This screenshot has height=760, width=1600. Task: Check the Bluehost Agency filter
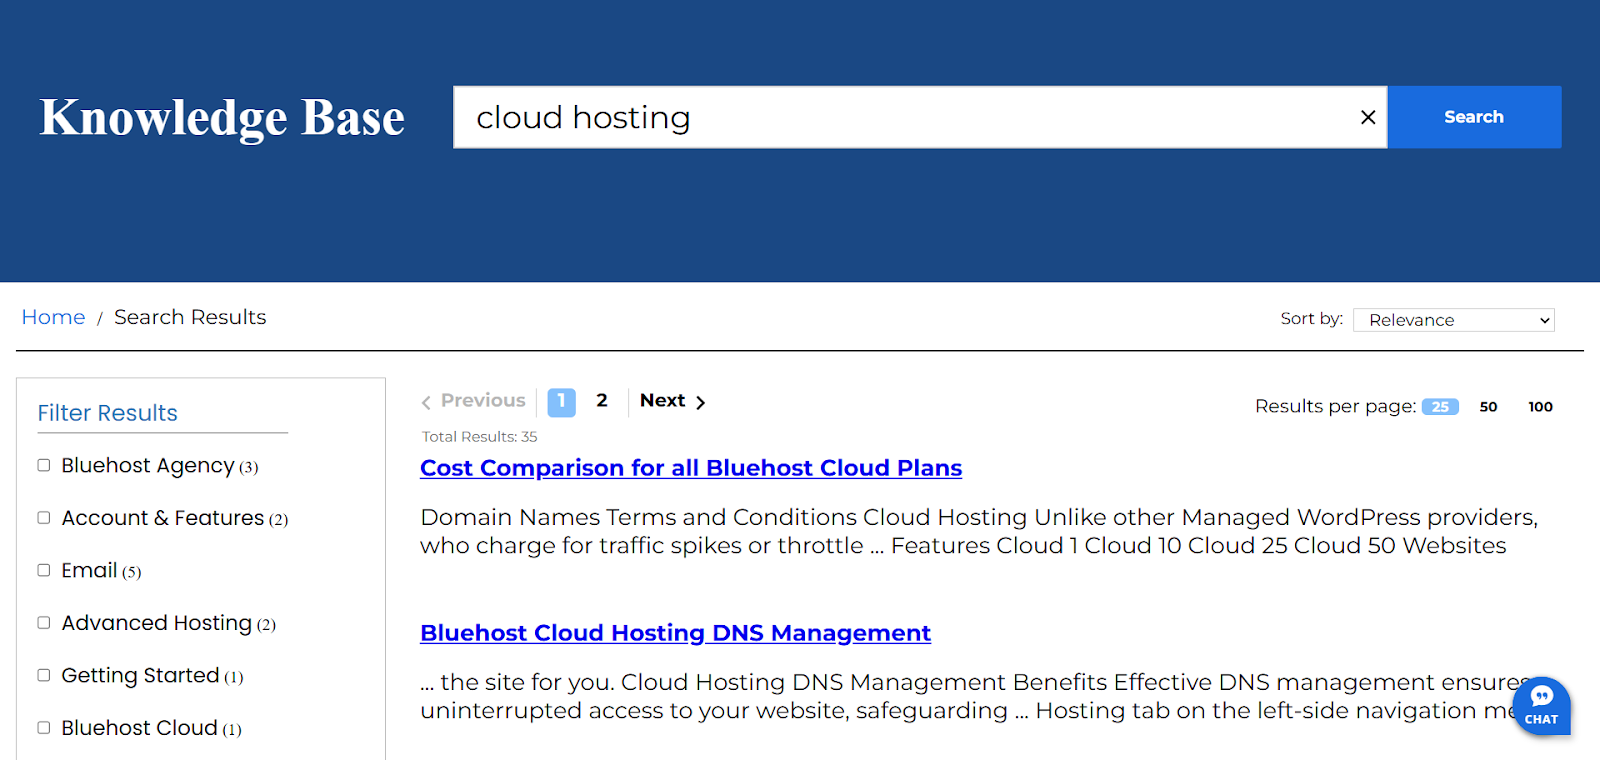tap(44, 465)
